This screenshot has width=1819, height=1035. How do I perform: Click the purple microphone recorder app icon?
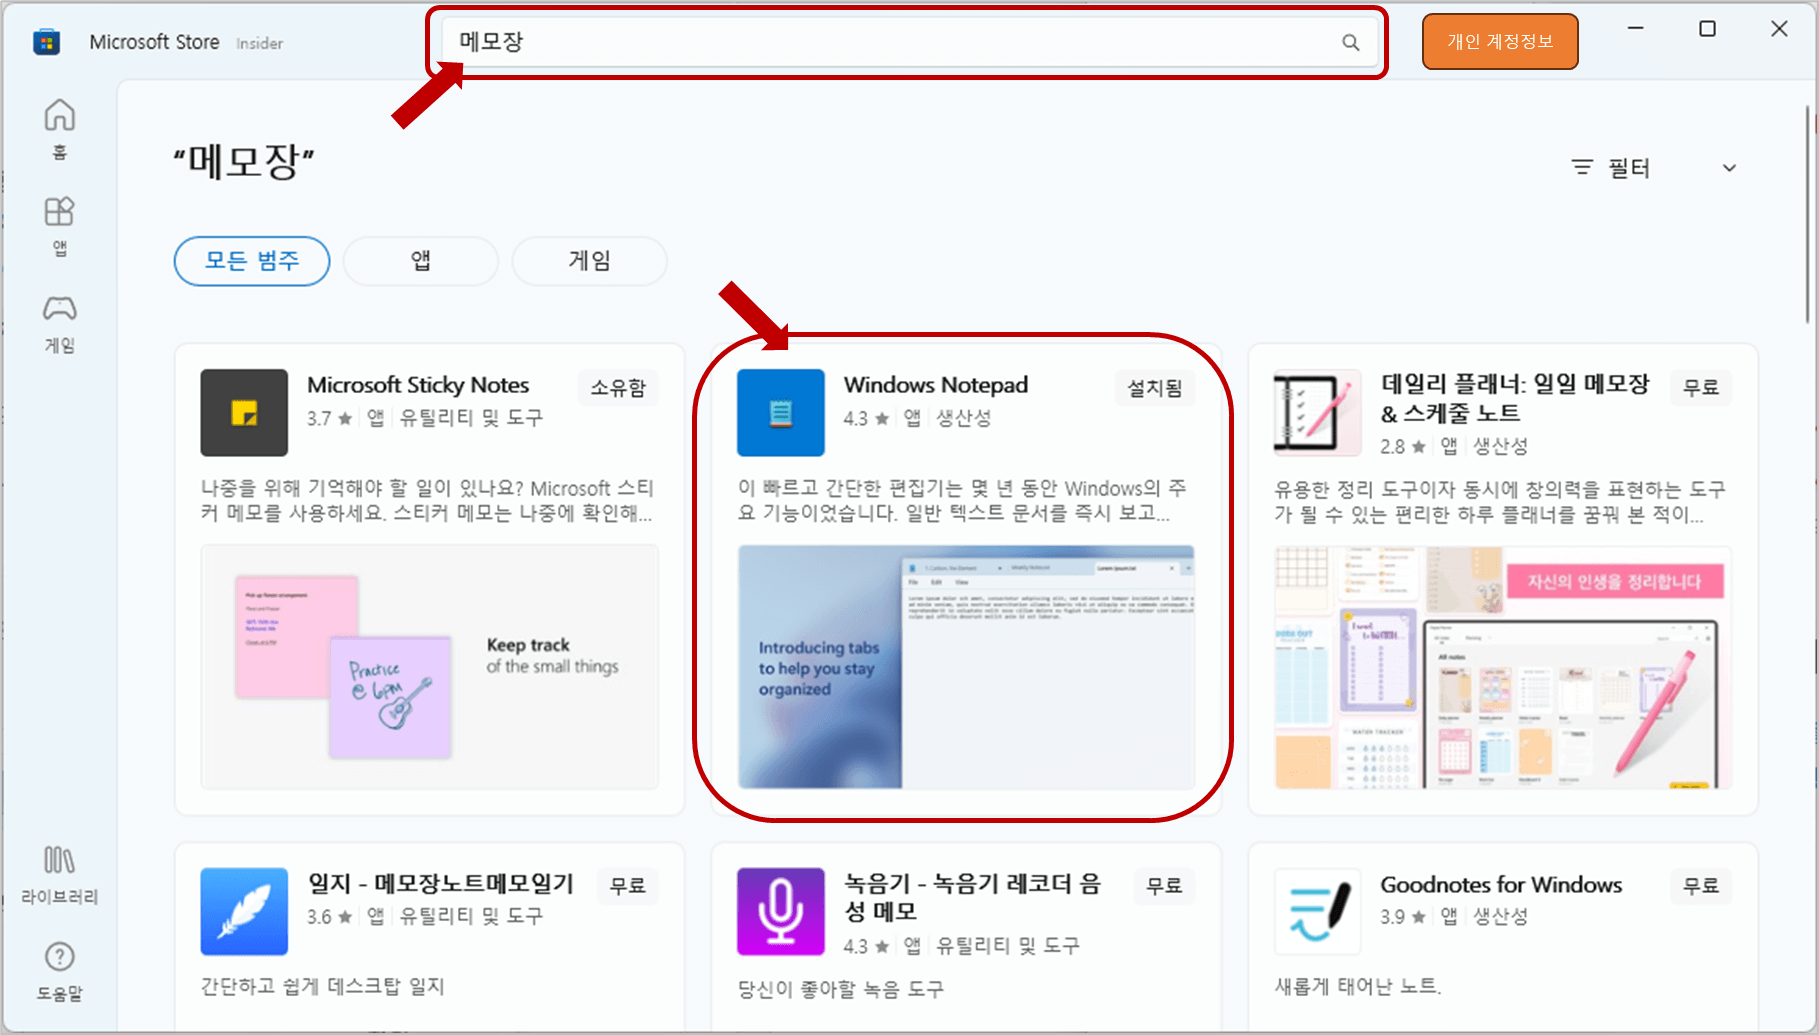pyautogui.click(x=781, y=911)
